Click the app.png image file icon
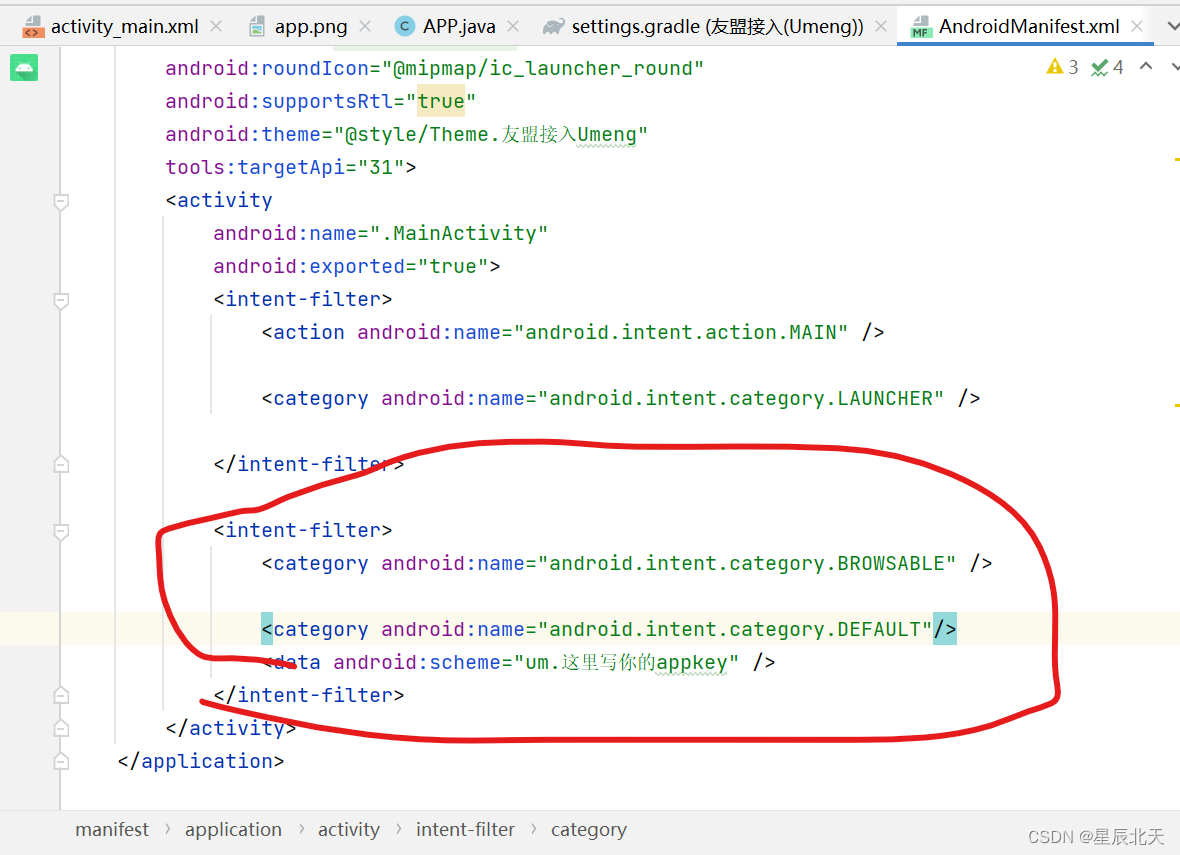1180x855 pixels. (x=257, y=27)
